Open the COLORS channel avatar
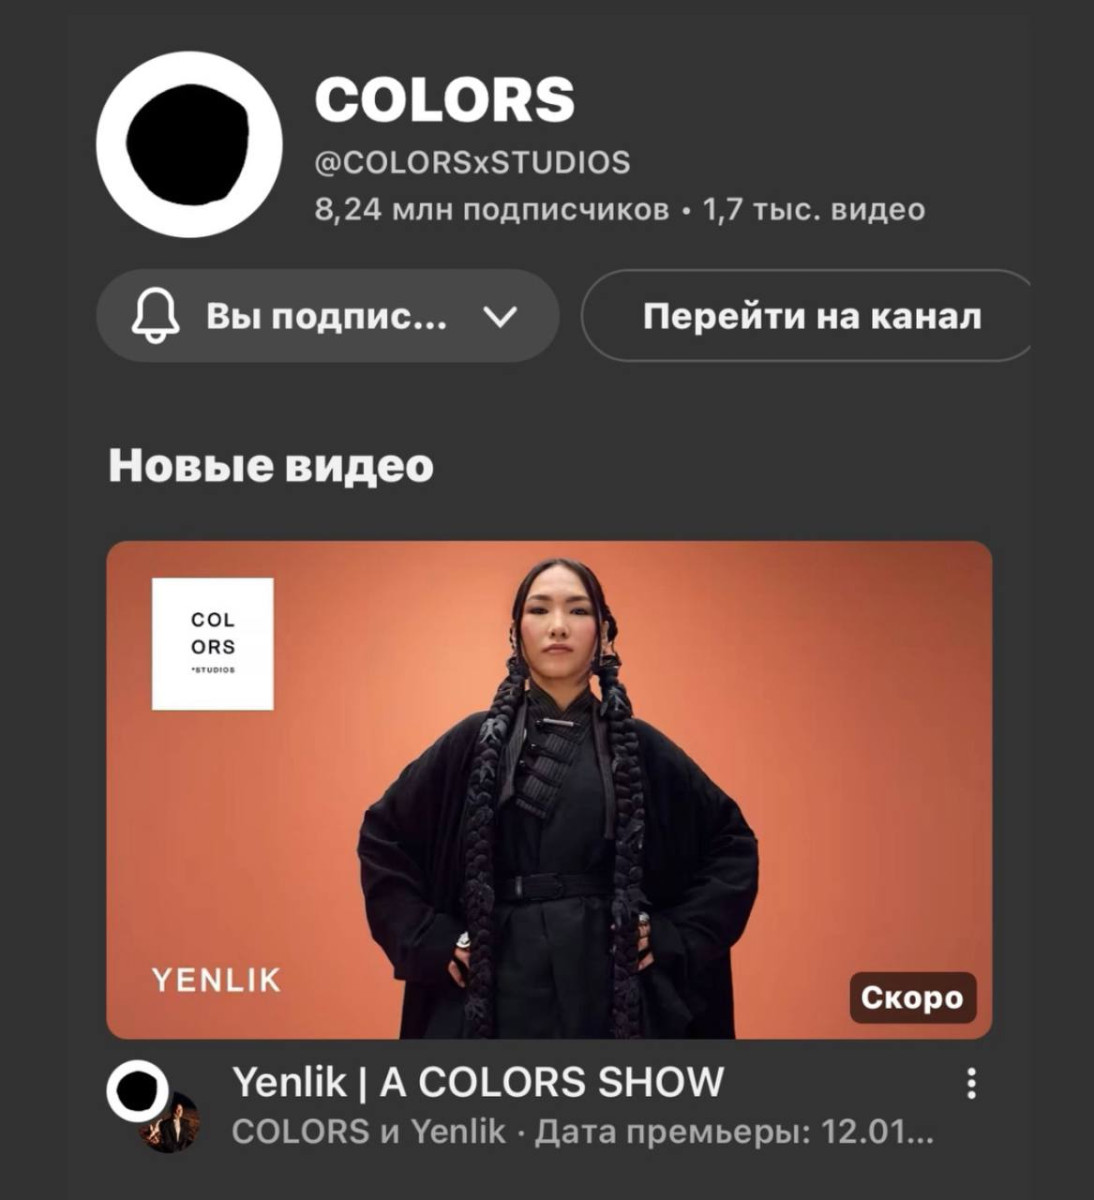Viewport: 1094px width, 1200px height. [x=189, y=144]
